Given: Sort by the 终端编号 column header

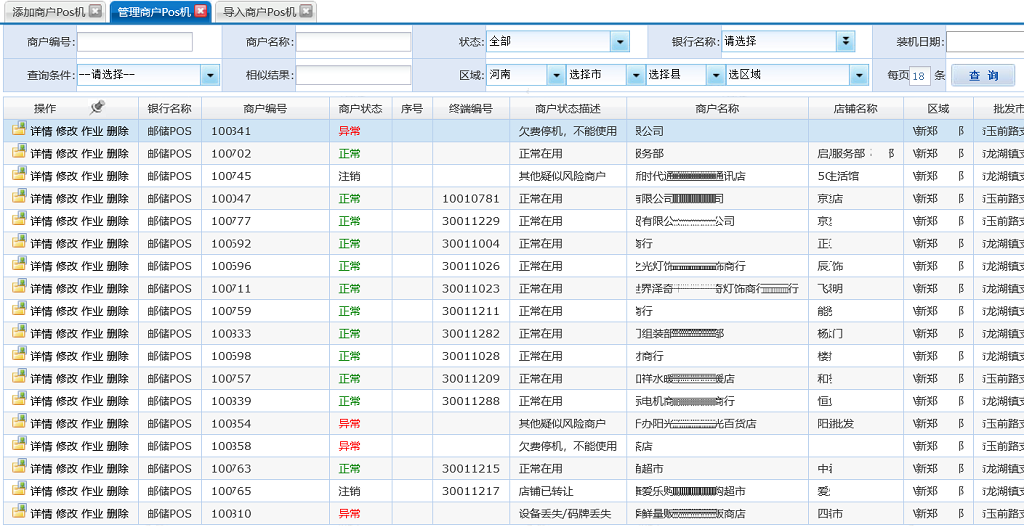Looking at the screenshot, I should coord(471,108).
